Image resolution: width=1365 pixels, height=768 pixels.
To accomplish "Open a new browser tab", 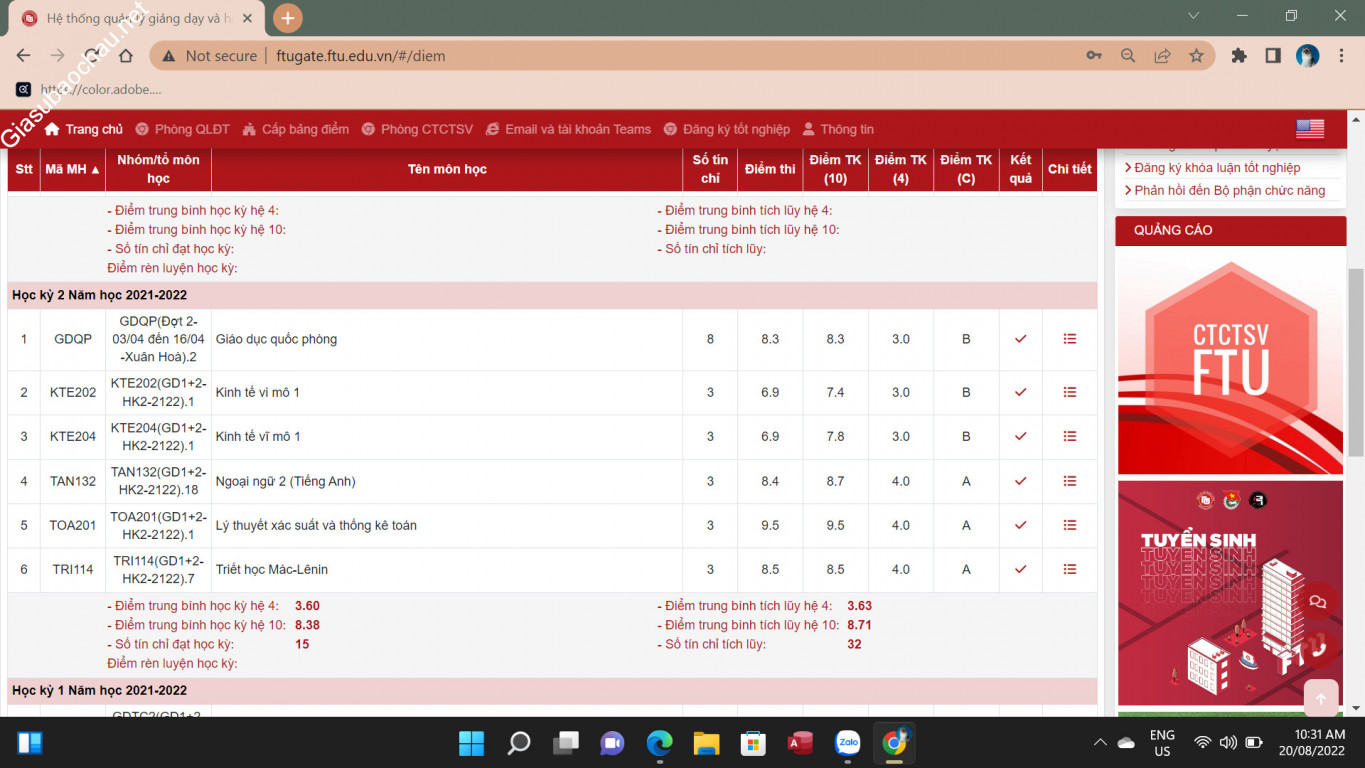I will pyautogui.click(x=287, y=18).
